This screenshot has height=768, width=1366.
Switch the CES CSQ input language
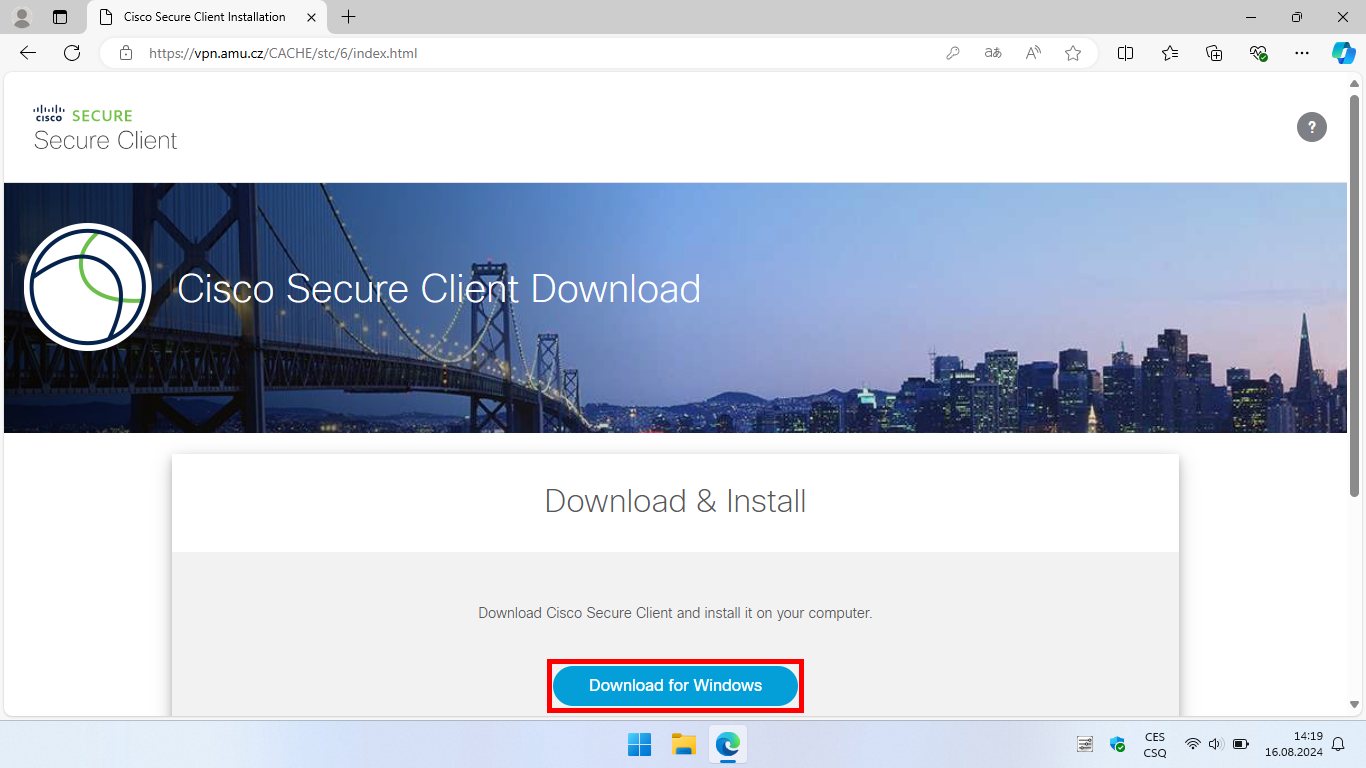click(x=1155, y=745)
